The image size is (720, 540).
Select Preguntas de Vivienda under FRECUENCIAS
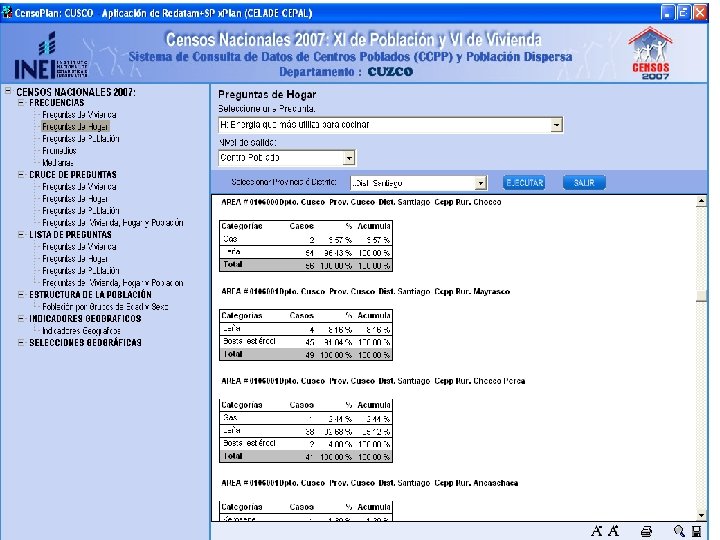coord(79,115)
